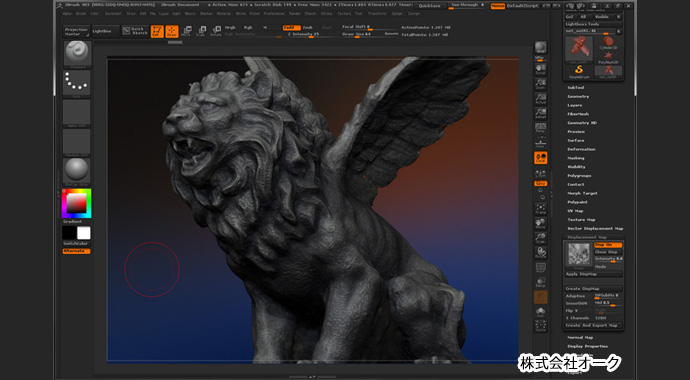This screenshot has height=380, width=690.
Task: Click the Actual size icon
Action: 540,99
